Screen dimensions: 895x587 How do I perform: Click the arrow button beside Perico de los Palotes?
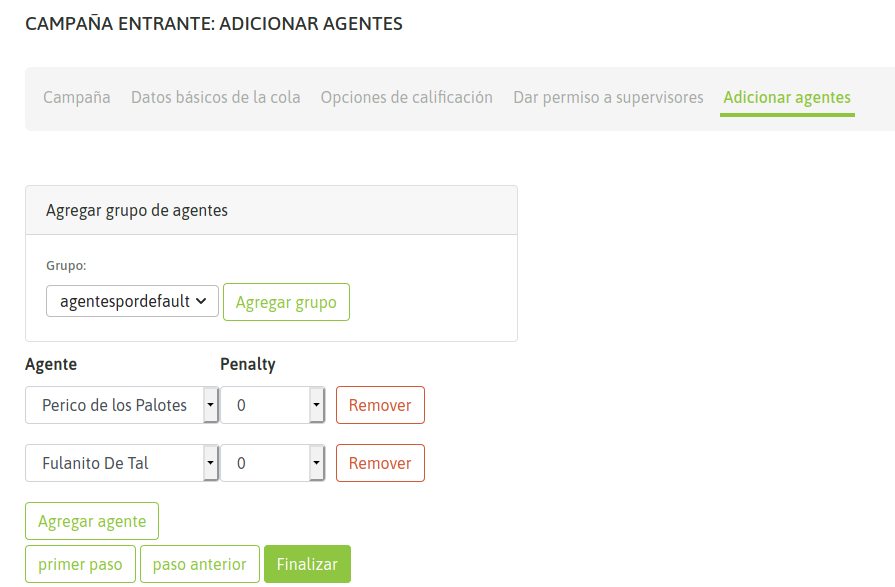click(x=210, y=405)
